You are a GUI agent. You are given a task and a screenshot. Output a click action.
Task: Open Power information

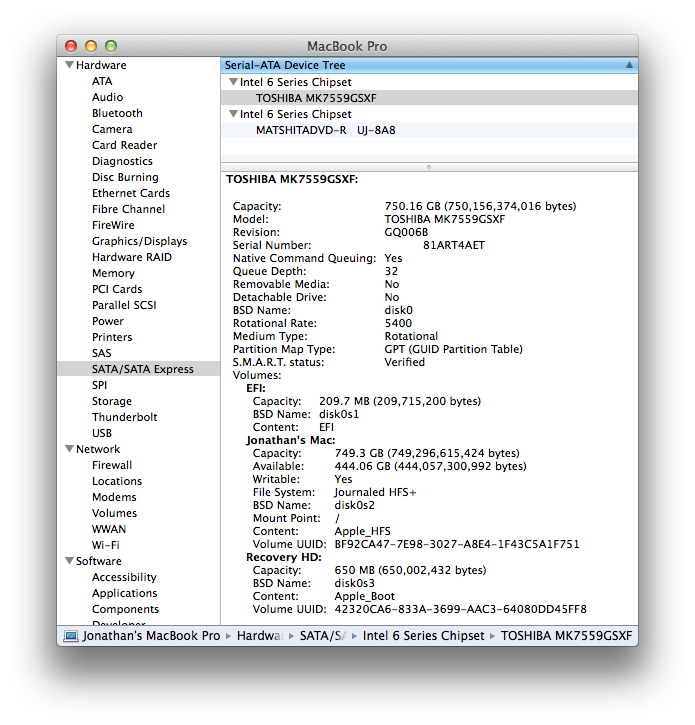click(x=108, y=321)
